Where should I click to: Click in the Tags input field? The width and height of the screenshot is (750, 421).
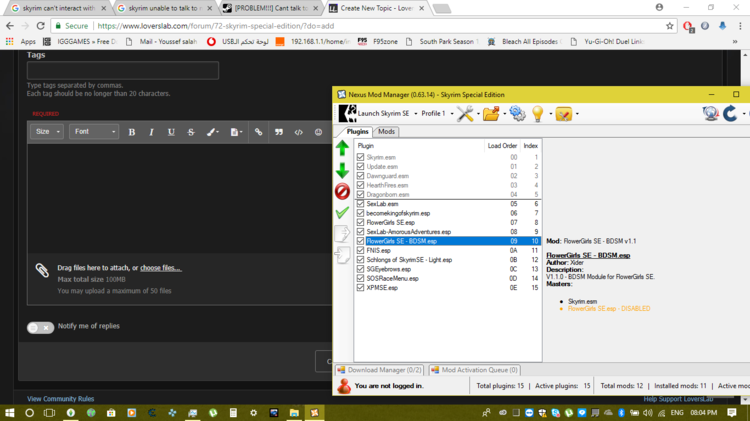click(x=123, y=70)
